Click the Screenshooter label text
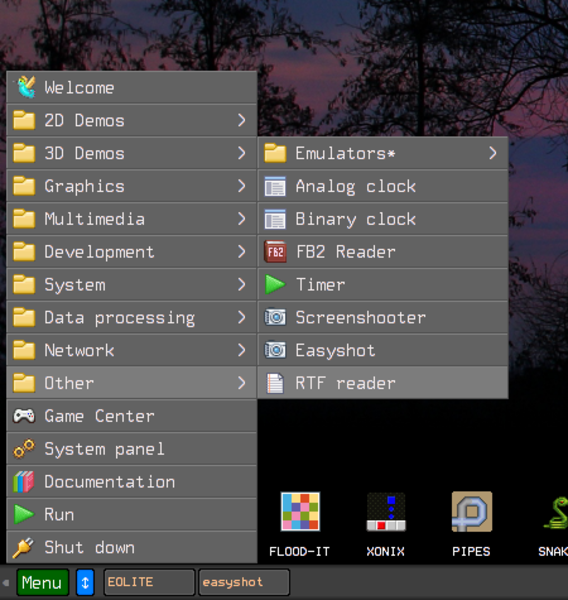Image resolution: width=568 pixels, height=600 pixels. (361, 318)
